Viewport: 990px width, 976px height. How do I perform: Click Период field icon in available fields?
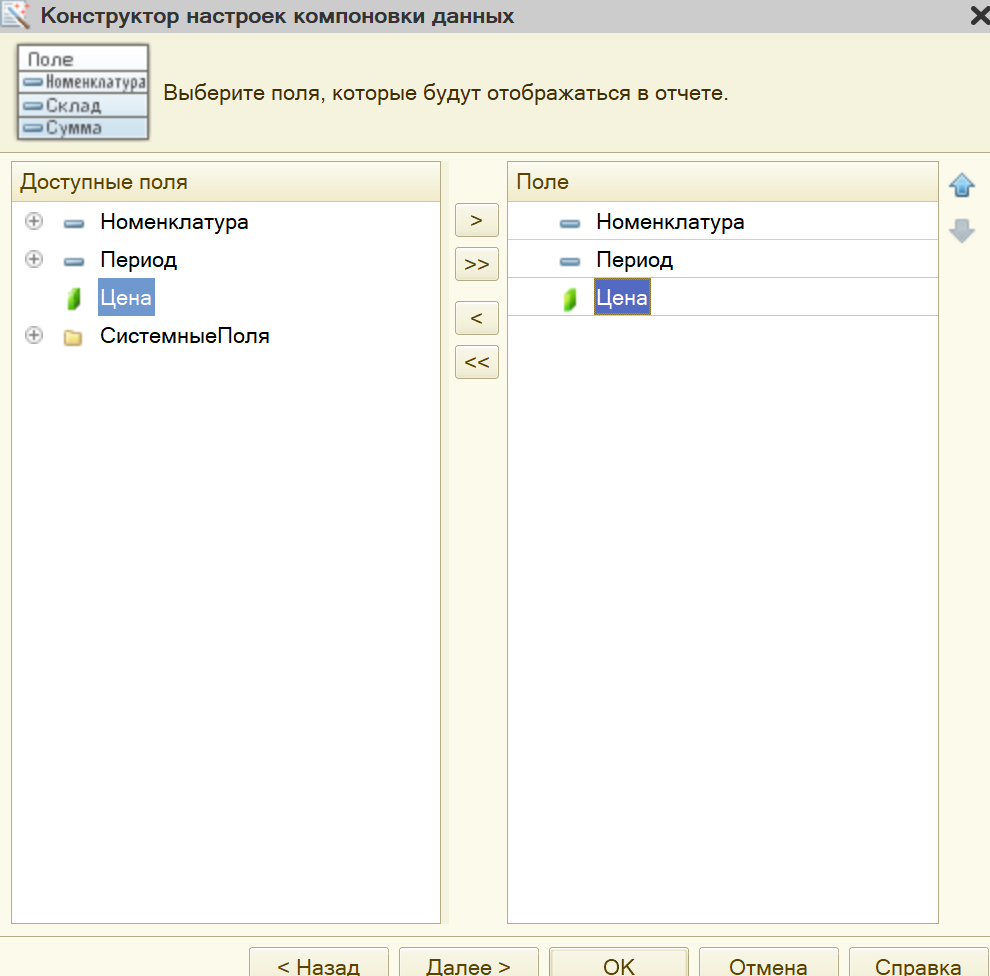[74, 261]
